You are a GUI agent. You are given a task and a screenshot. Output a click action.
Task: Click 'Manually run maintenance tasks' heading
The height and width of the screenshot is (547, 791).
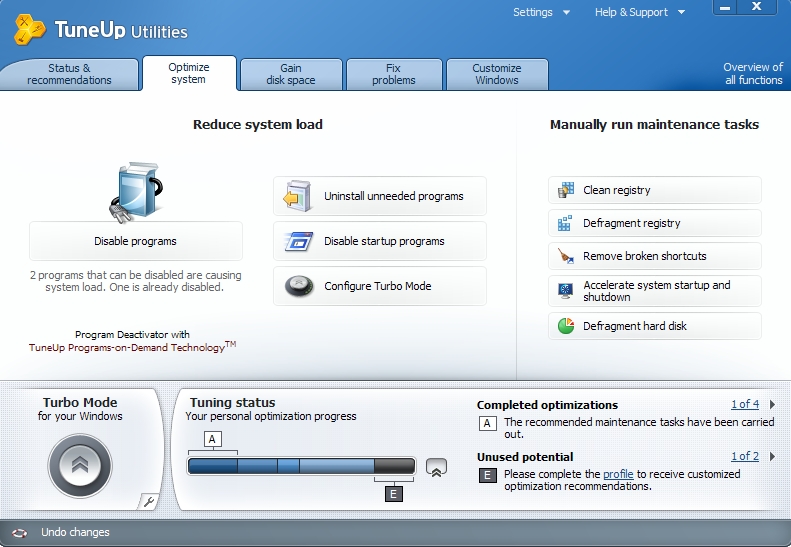(x=654, y=125)
